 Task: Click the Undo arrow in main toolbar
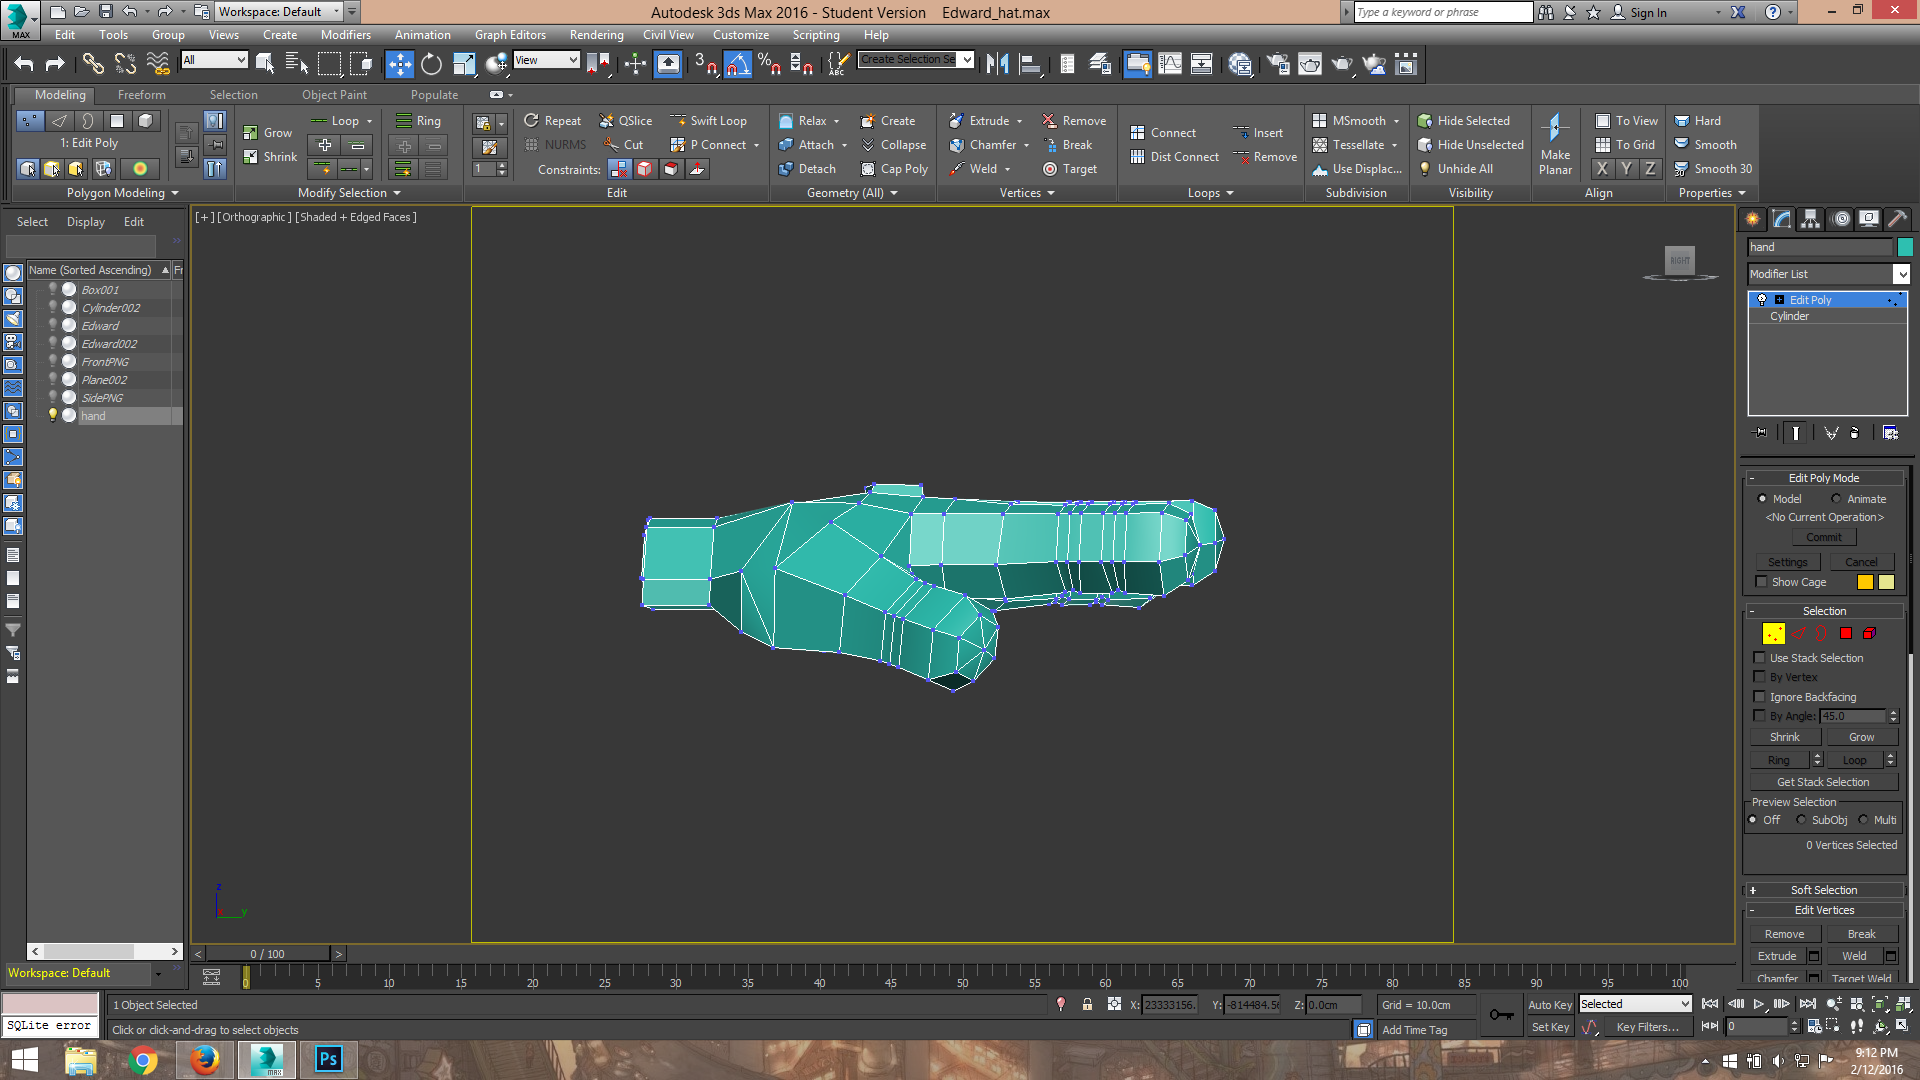pos(24,64)
